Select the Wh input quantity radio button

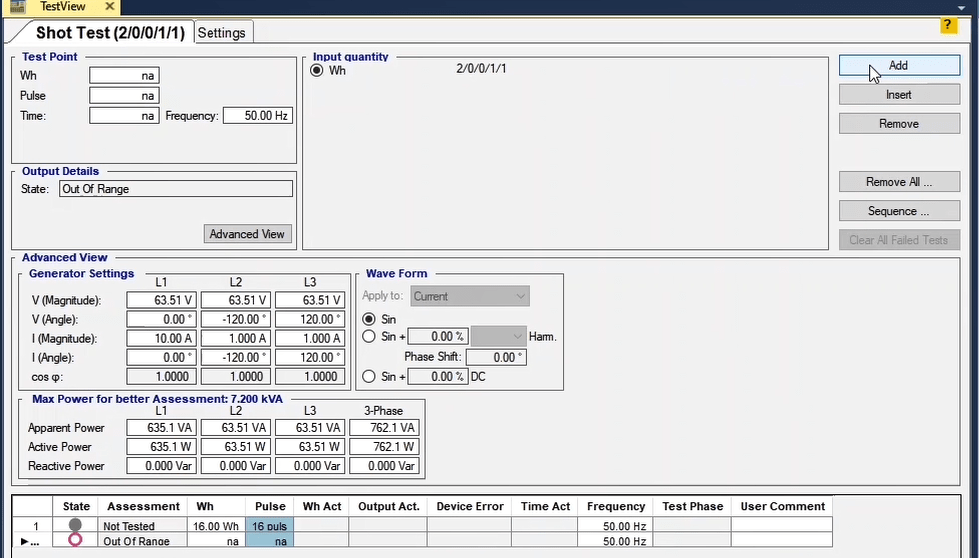coord(317,71)
